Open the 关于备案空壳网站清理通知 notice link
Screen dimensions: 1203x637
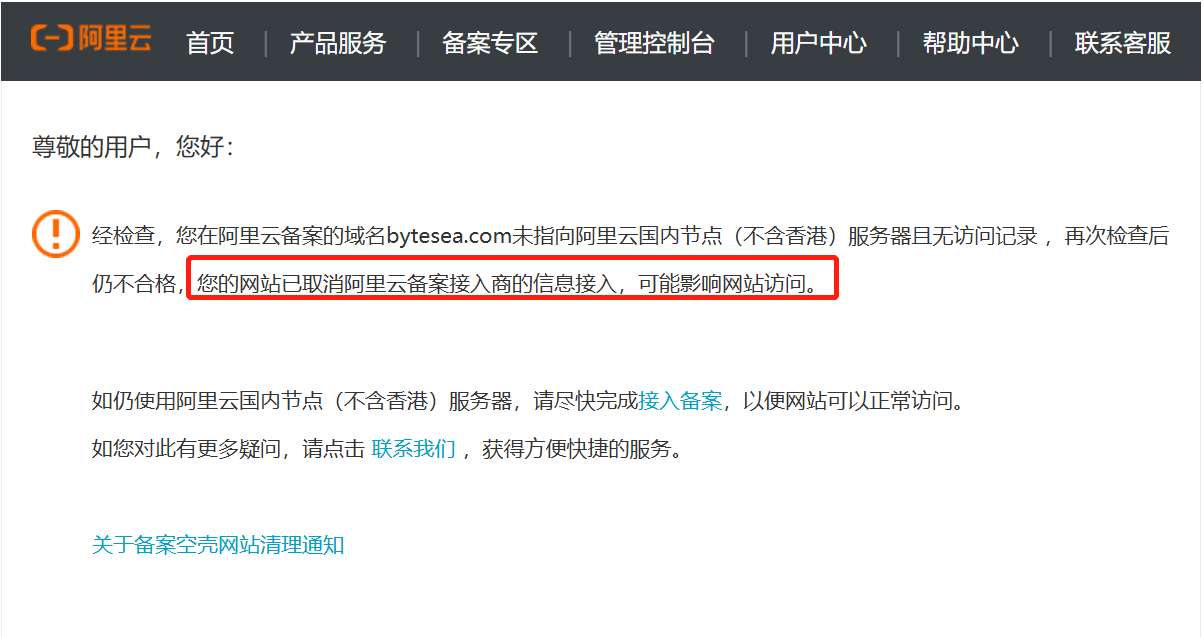click(218, 545)
